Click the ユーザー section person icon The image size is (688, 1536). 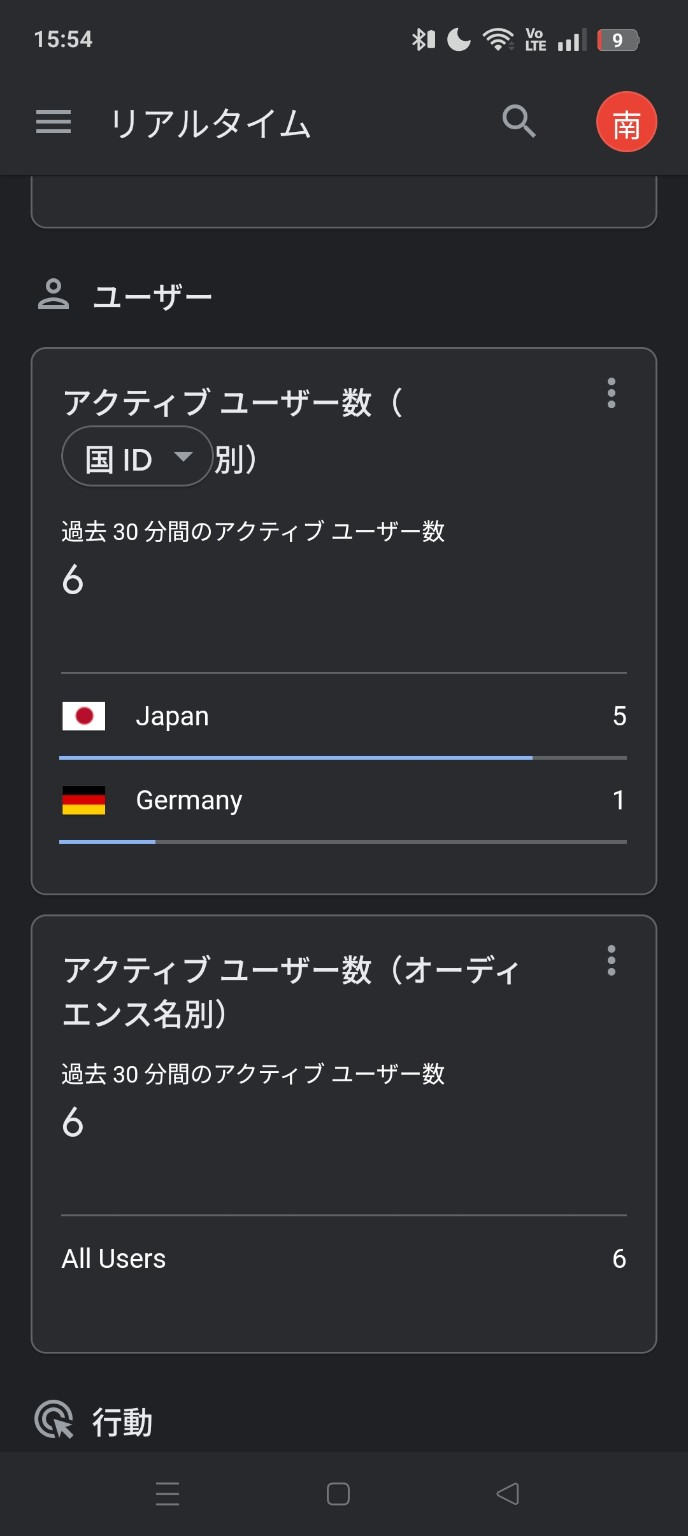(54, 294)
